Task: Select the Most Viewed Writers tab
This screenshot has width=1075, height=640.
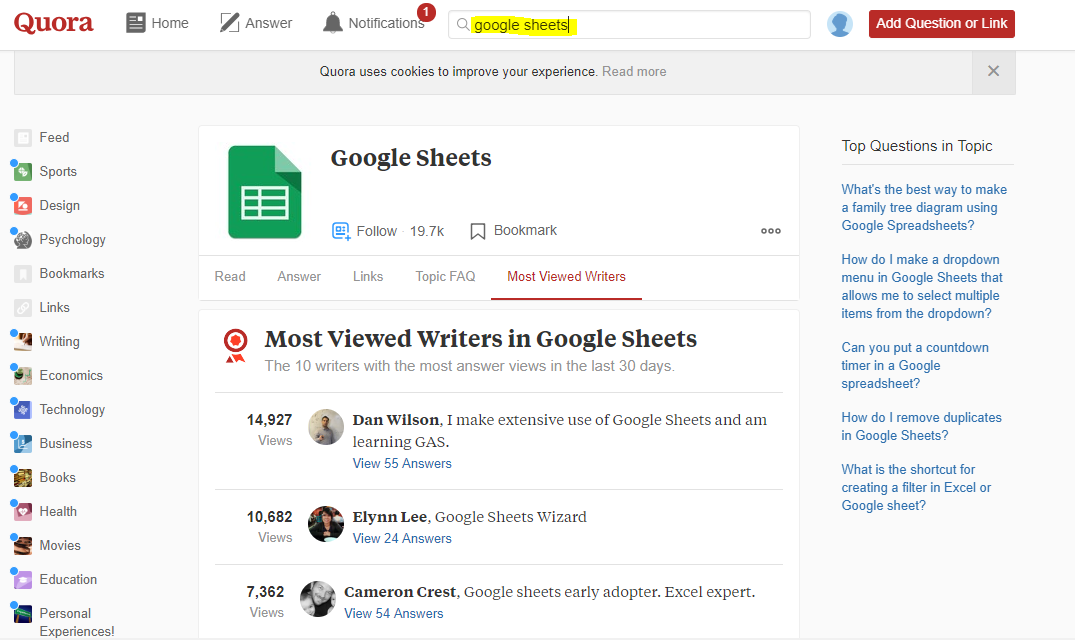Action: 566,277
